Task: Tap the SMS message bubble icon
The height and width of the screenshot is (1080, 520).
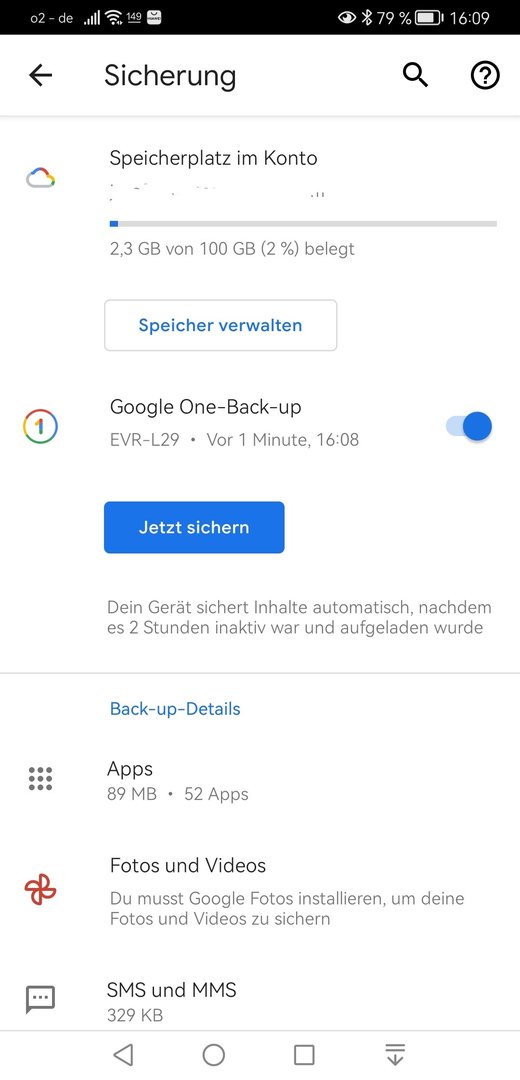Action: [40, 999]
